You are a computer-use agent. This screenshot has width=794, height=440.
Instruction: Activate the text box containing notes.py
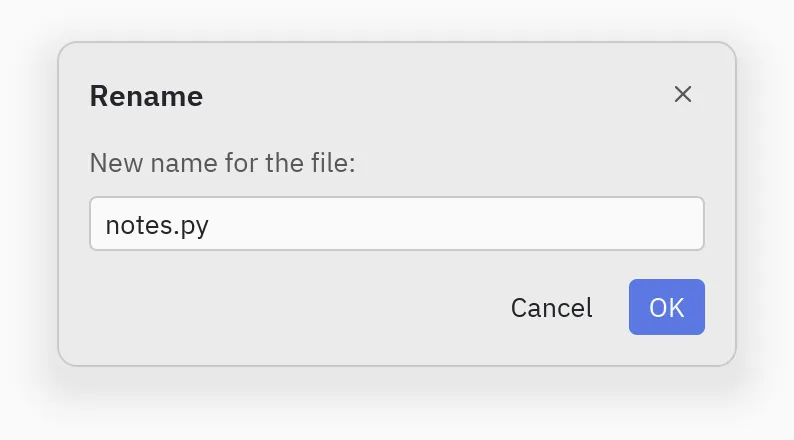point(397,224)
